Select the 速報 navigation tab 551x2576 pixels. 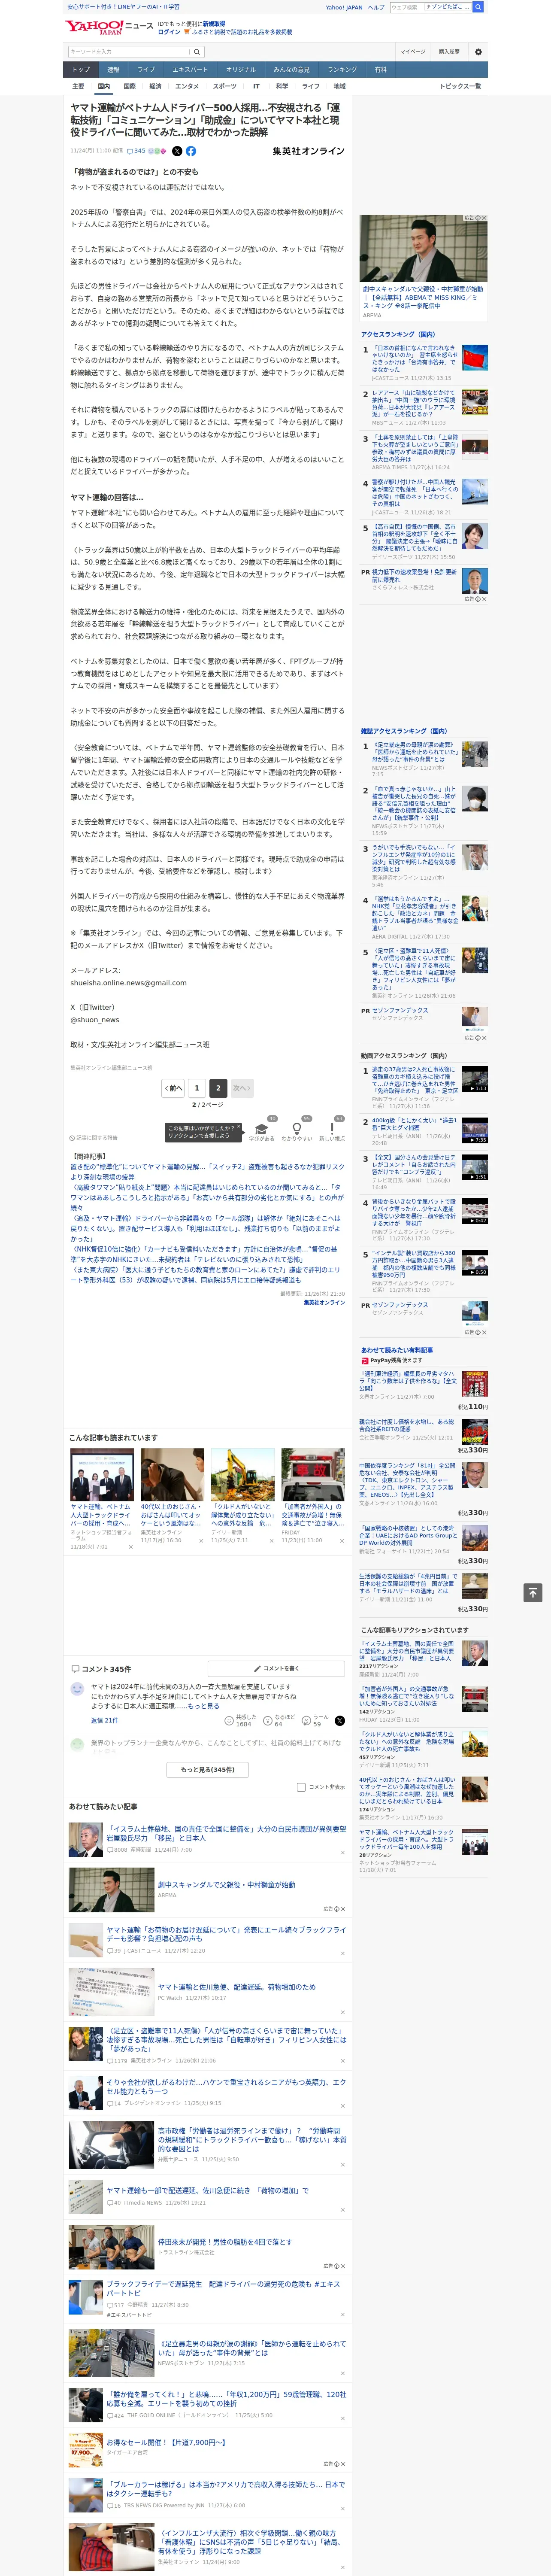[113, 70]
